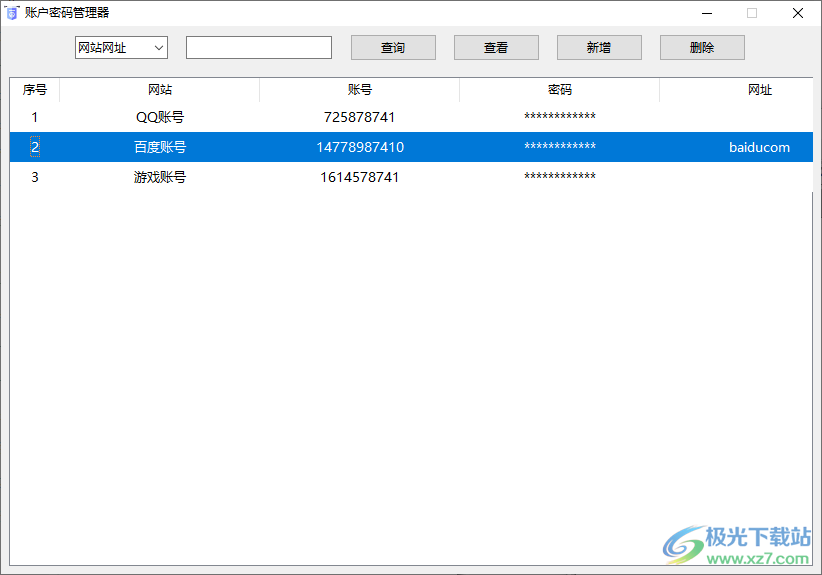The height and width of the screenshot is (575, 822).
Task: Select the 百度账号 cell
Action: pos(160,147)
